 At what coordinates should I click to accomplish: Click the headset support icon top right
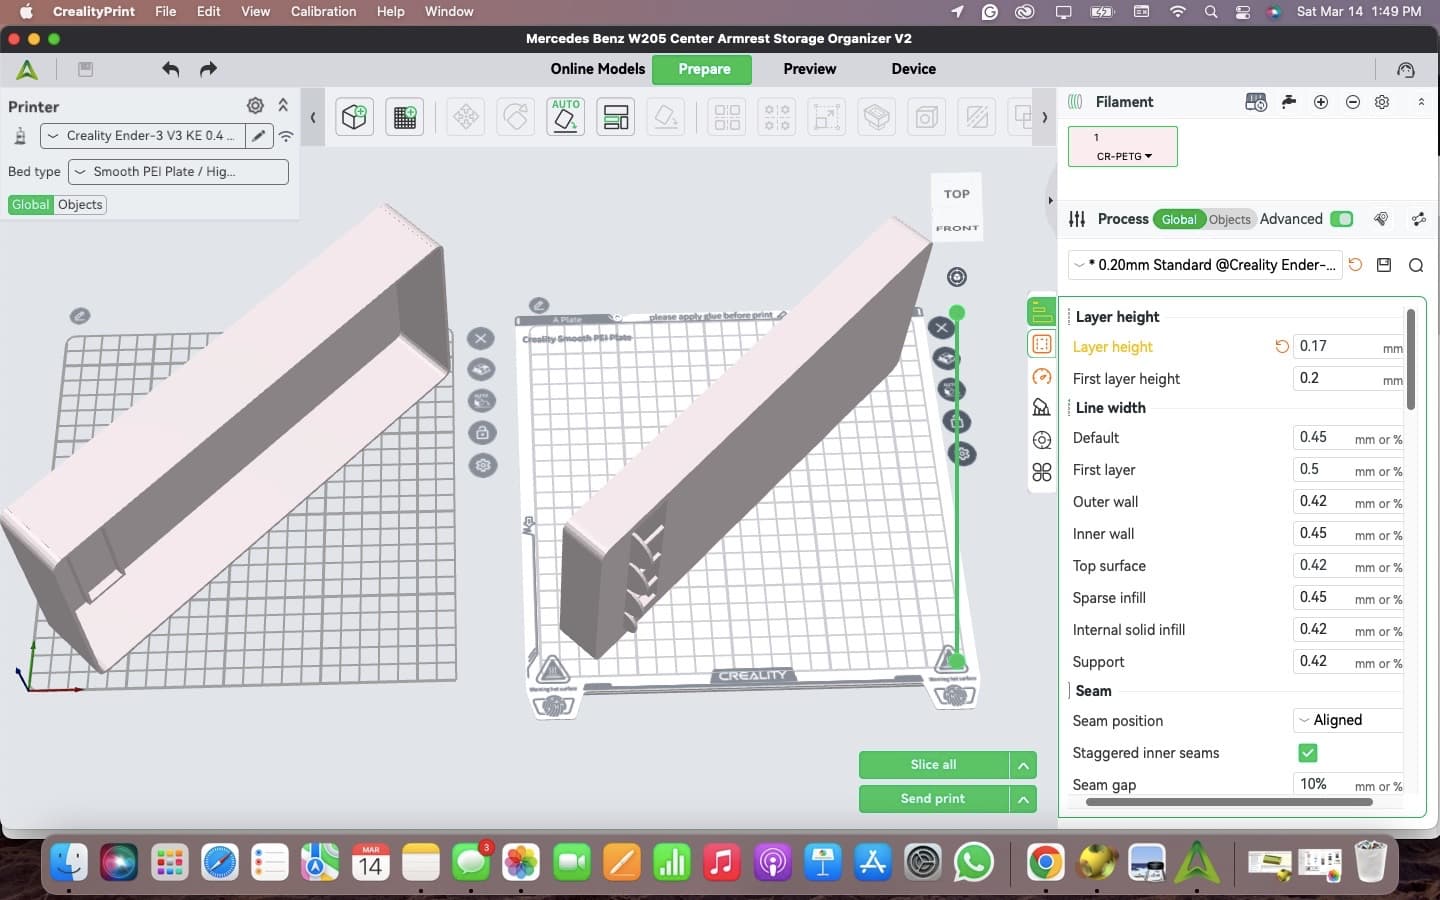click(1406, 70)
